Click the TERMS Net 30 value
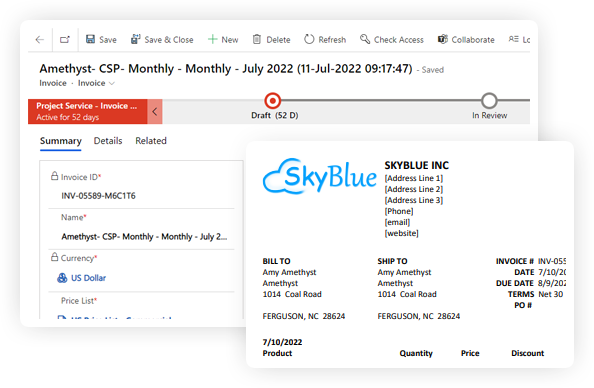Image resolution: width=594 pixels, height=388 pixels. pyautogui.click(x=551, y=294)
